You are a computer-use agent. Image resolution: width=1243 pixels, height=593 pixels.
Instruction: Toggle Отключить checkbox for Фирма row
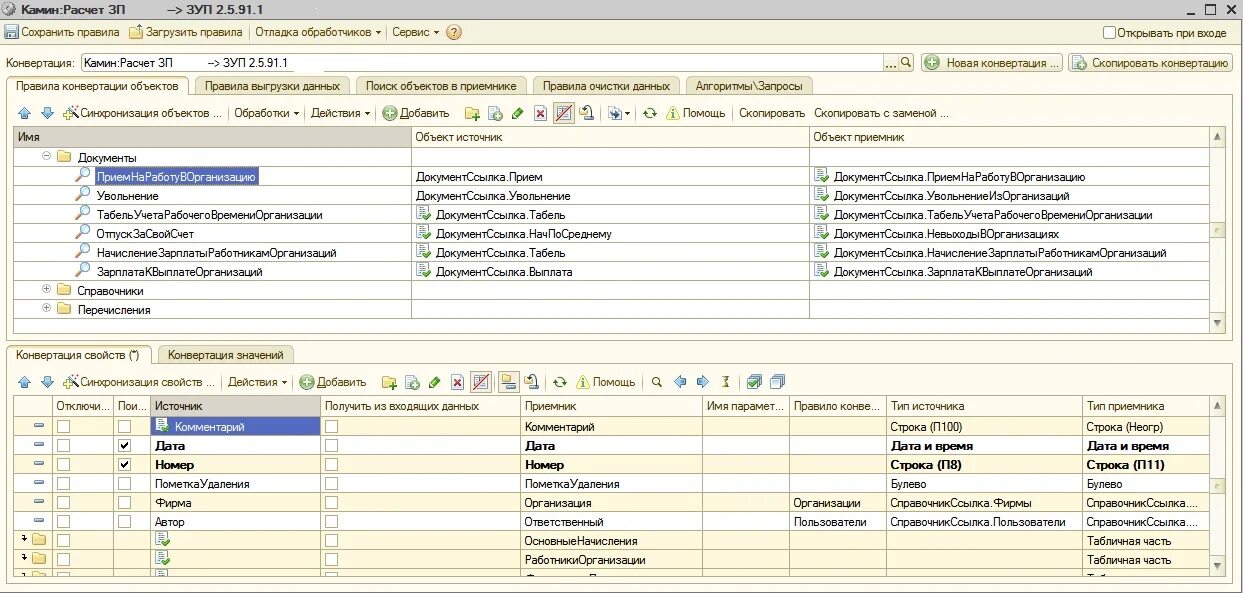(63, 503)
